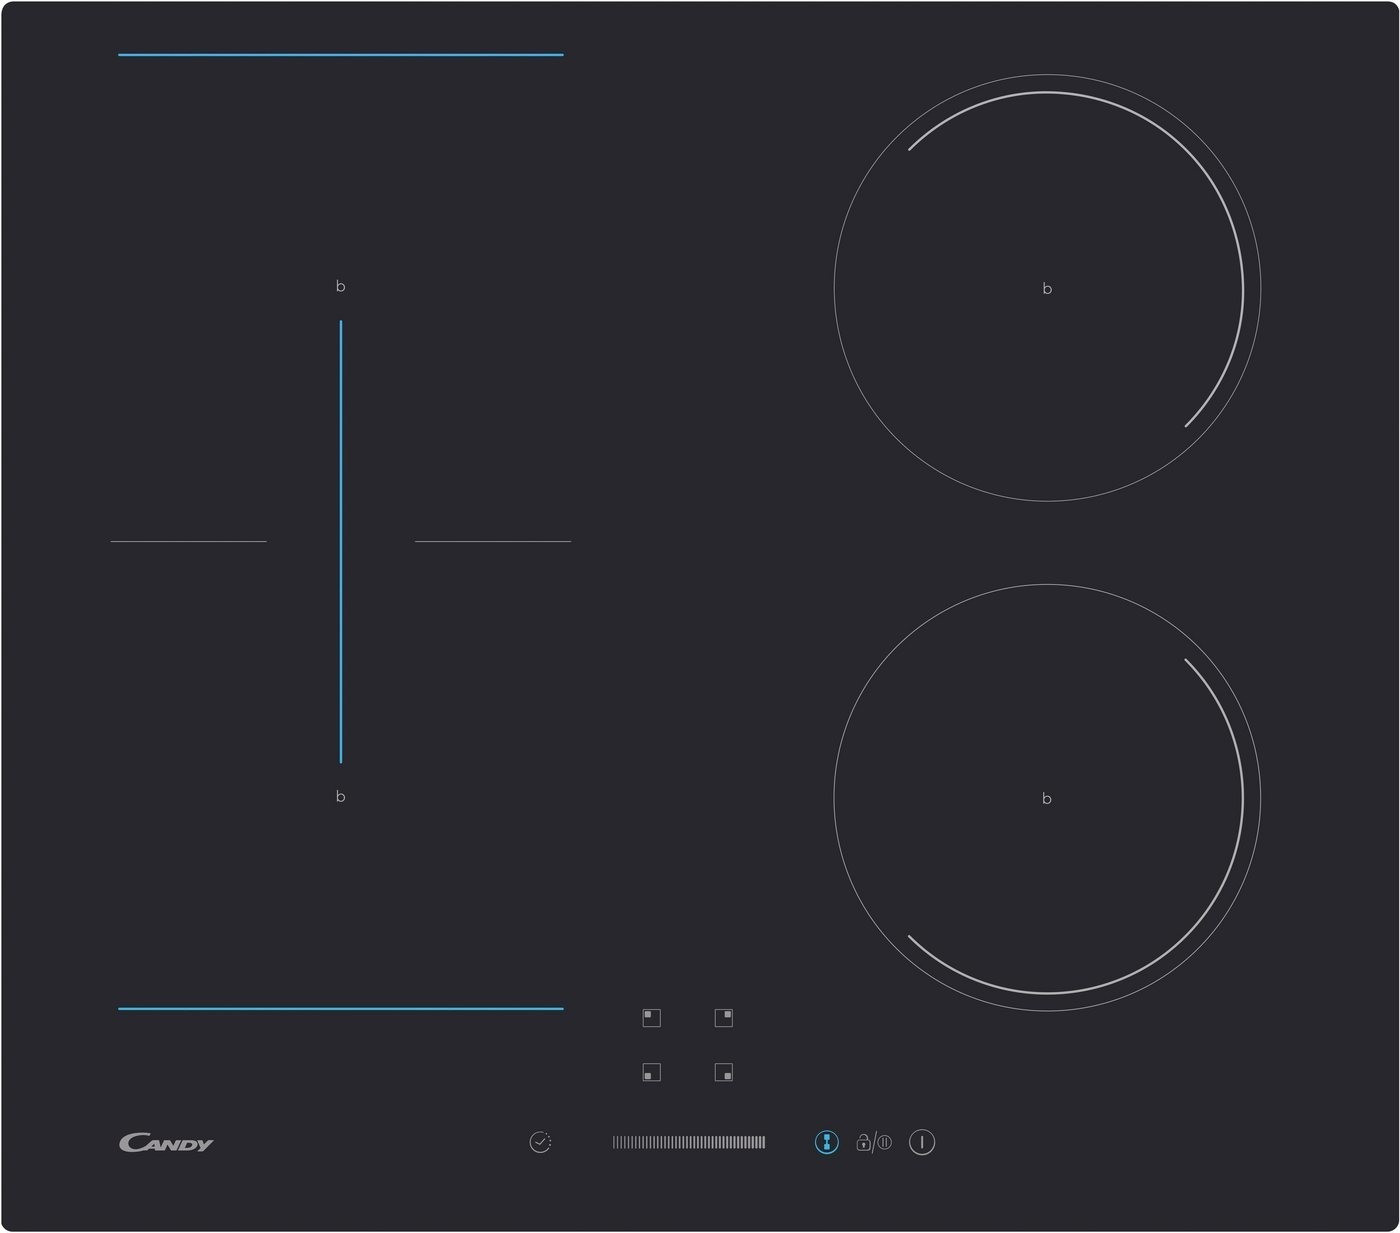1400x1233 pixels.
Task: Tap the "b" marker below the vertical blue line
Action: (x=340, y=797)
